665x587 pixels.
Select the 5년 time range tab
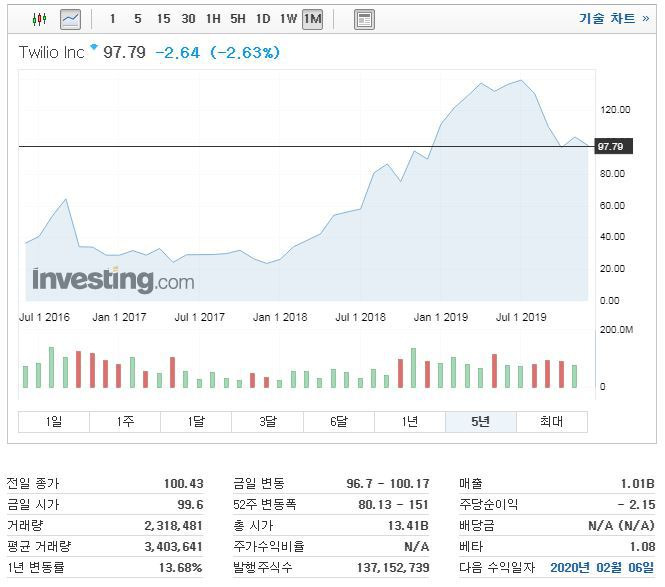[481, 422]
